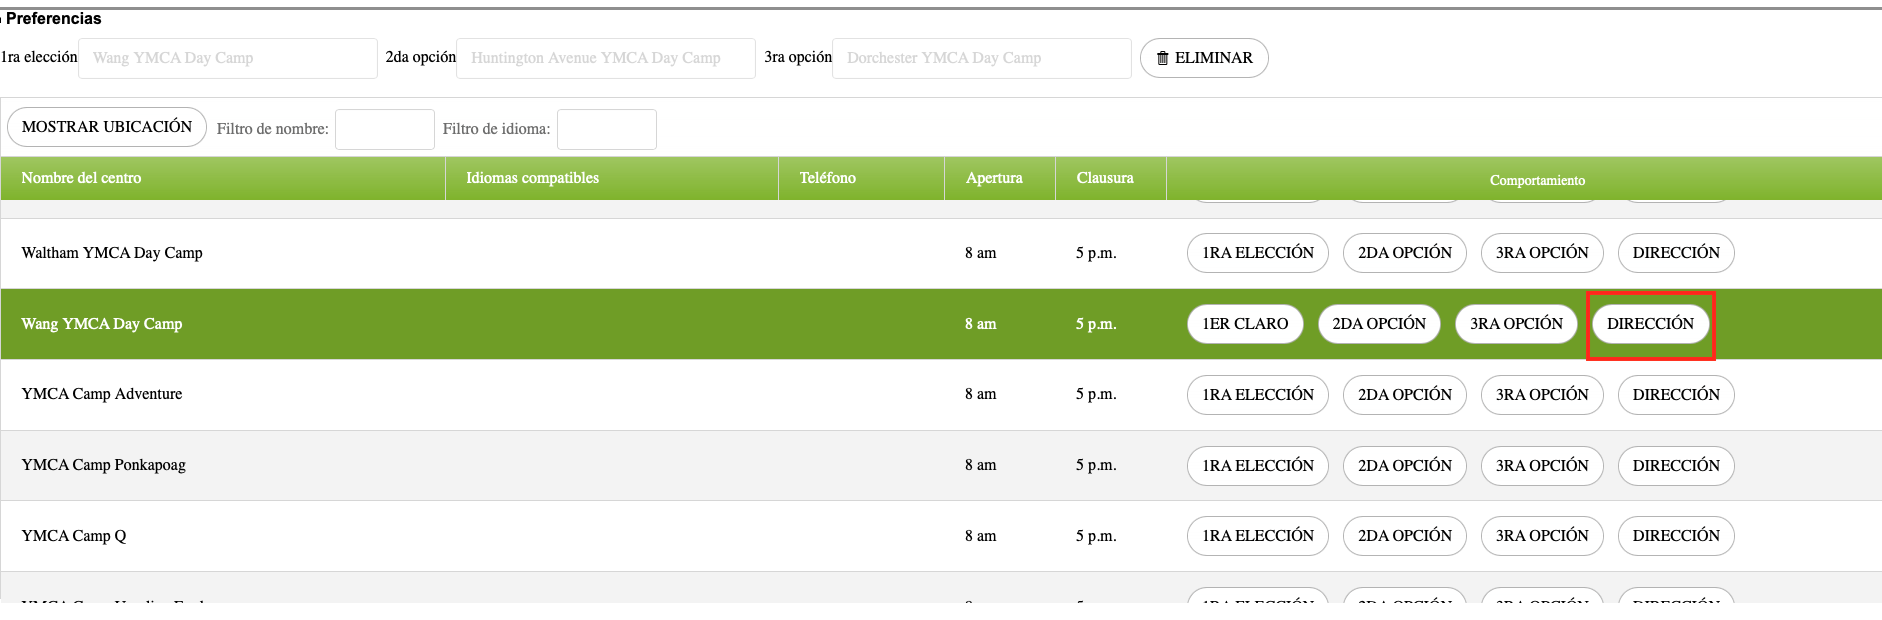
Task: Select 1RA ELECCIÓN for YMCA Camp Q
Action: (1258, 536)
